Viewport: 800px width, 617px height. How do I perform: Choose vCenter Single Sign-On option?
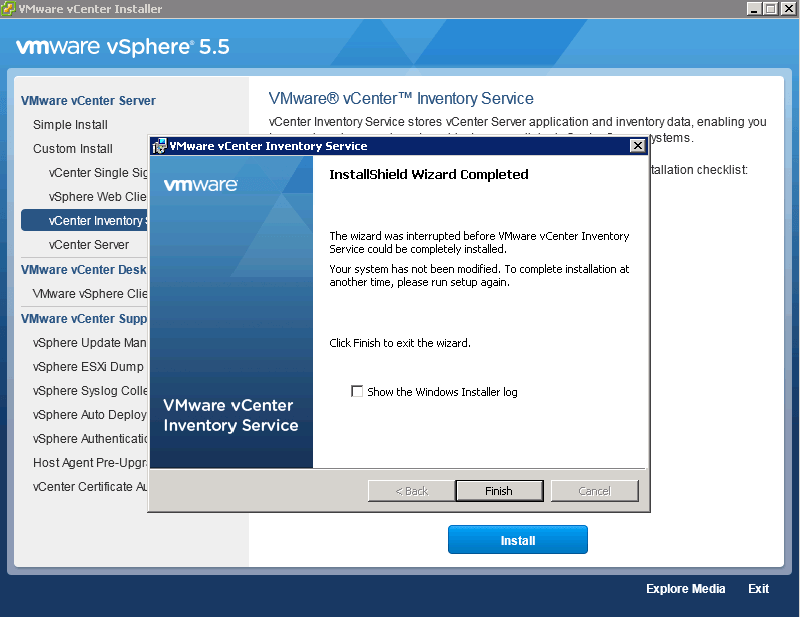coord(98,172)
